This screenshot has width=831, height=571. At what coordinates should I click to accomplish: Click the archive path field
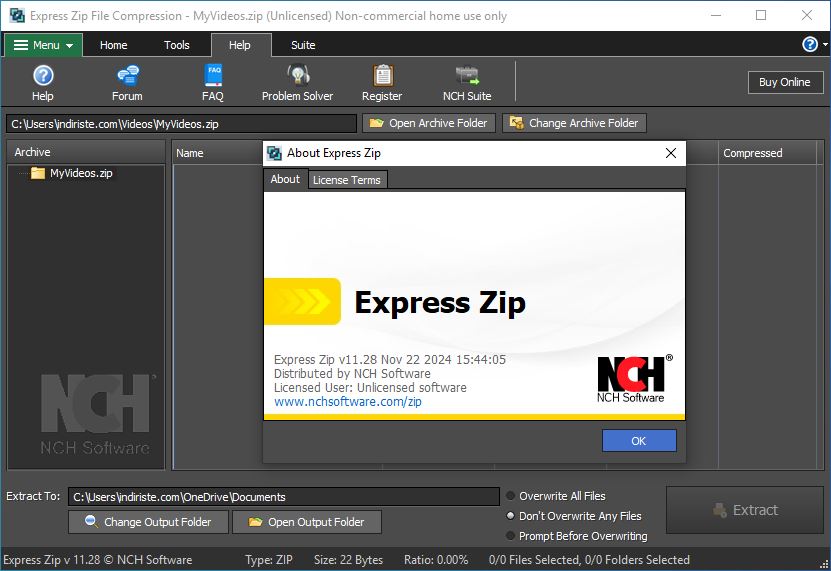click(x=181, y=124)
